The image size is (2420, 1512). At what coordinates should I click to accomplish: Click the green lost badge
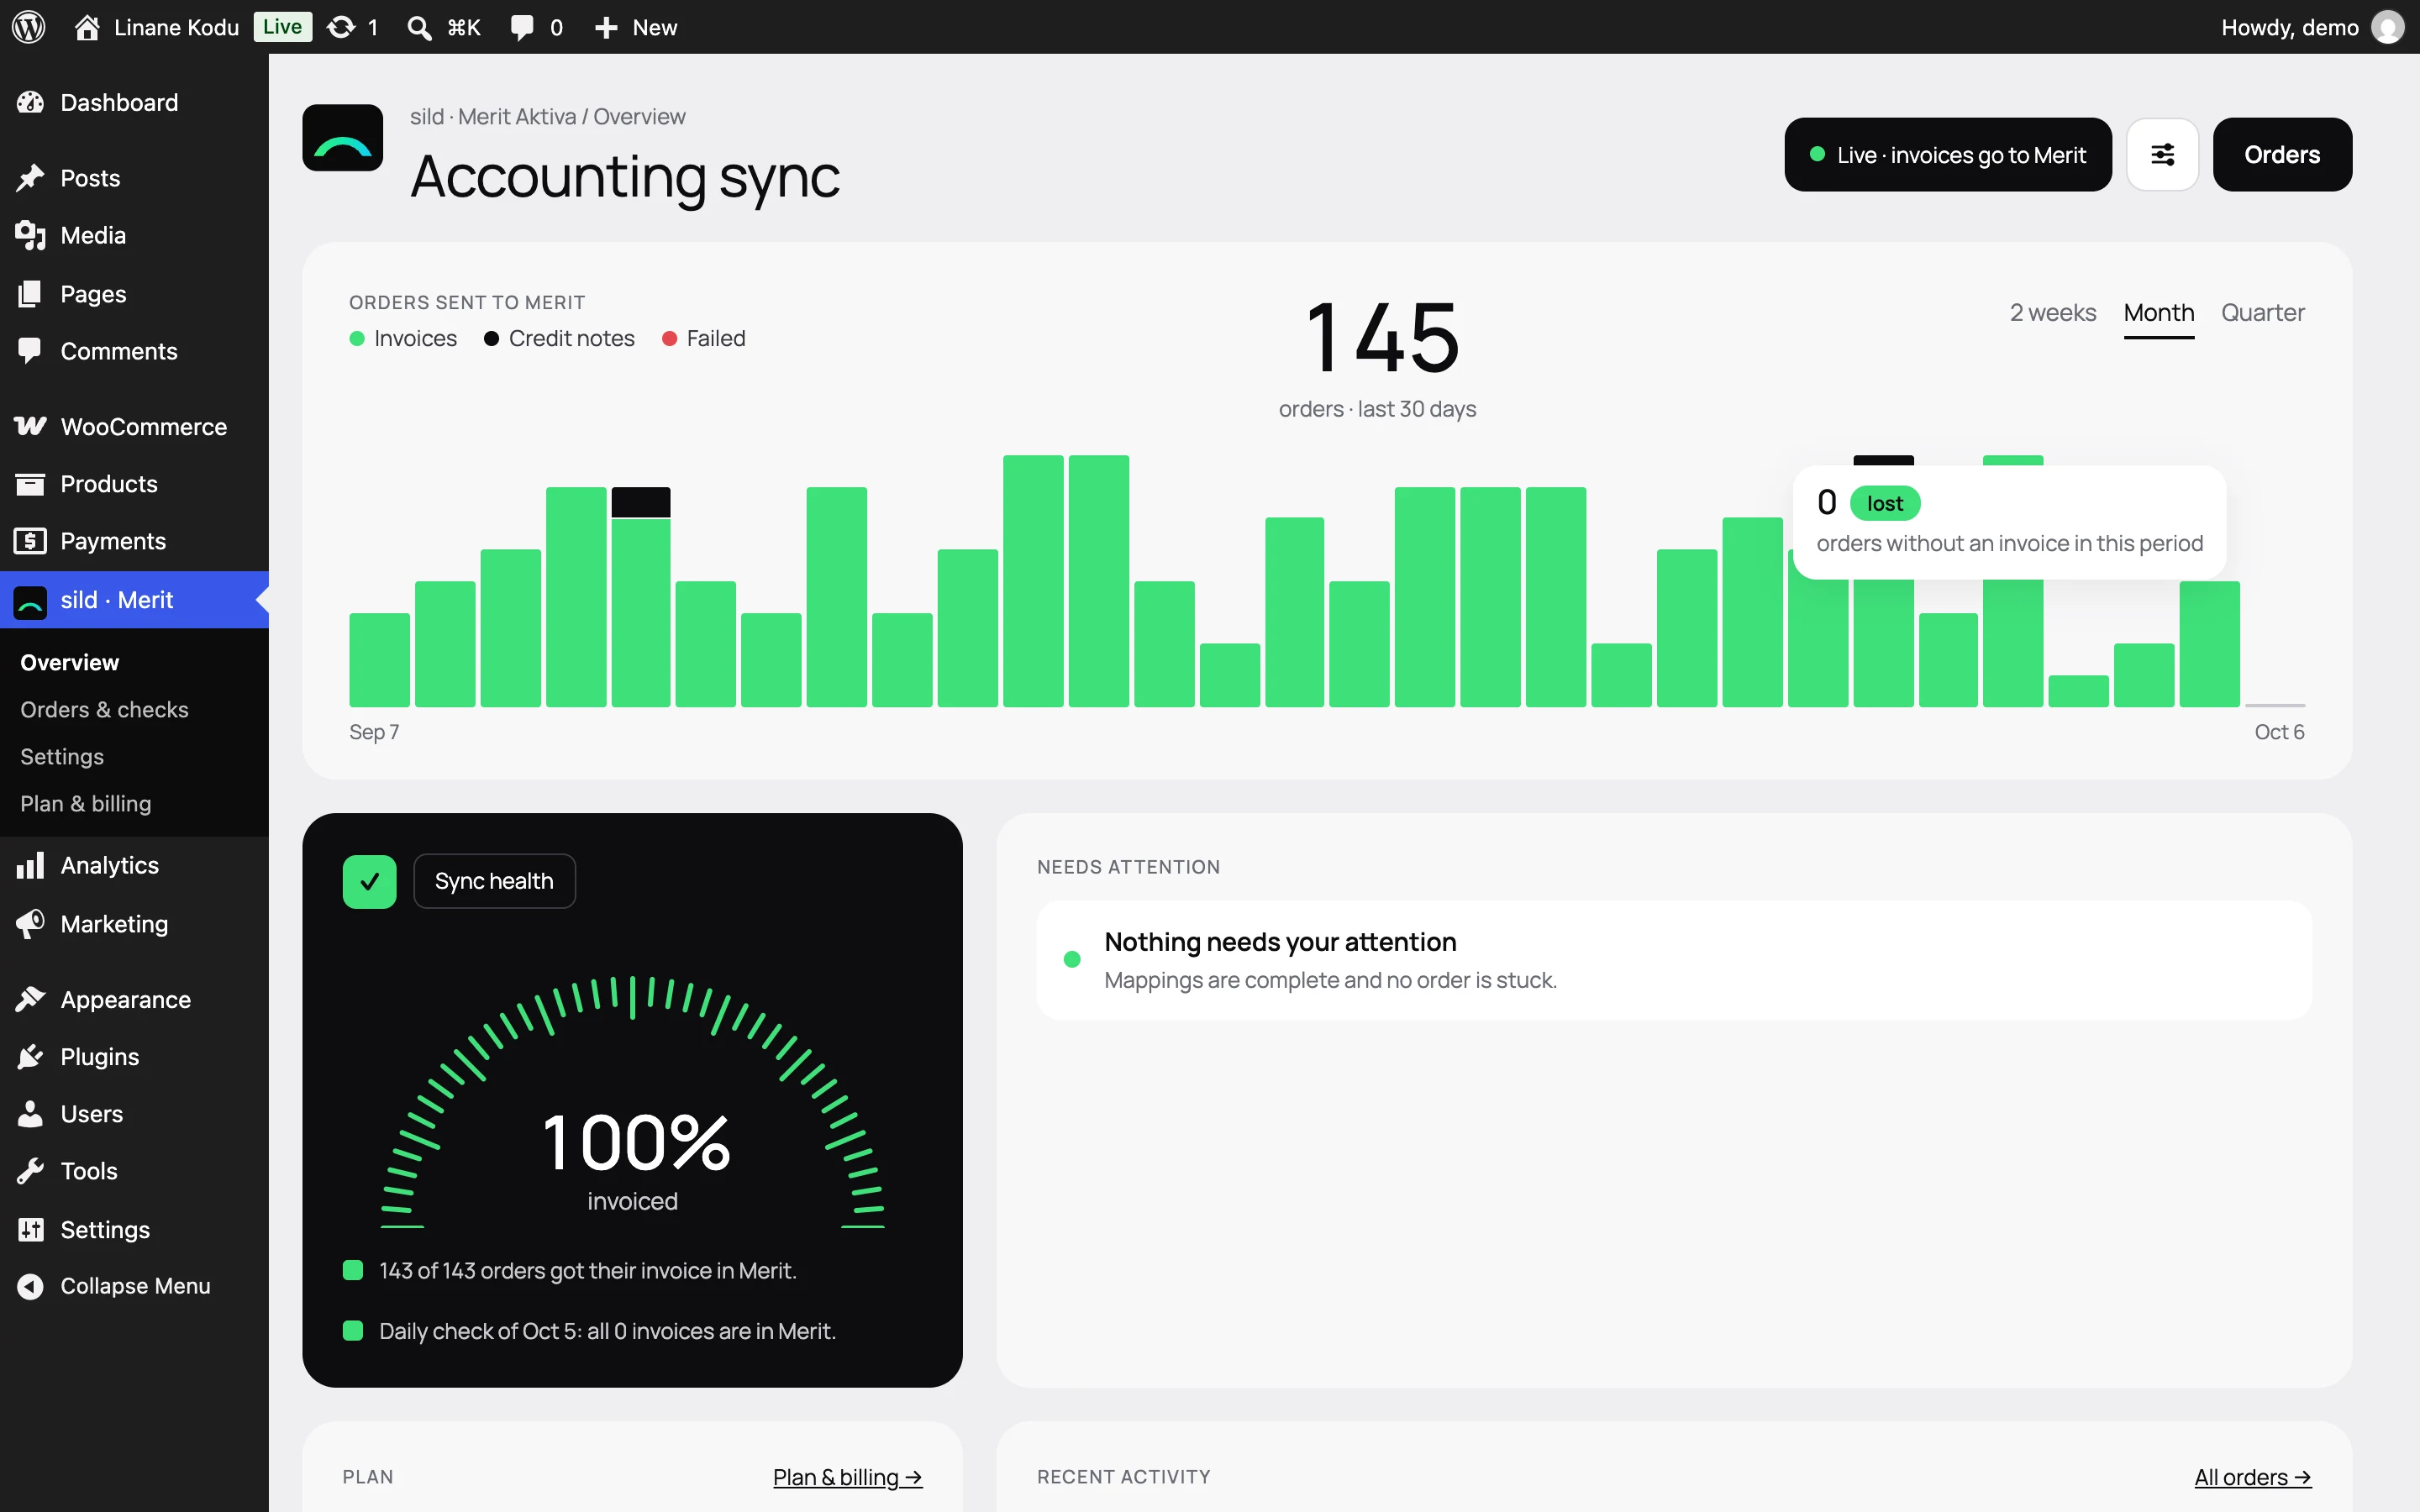pos(1885,503)
